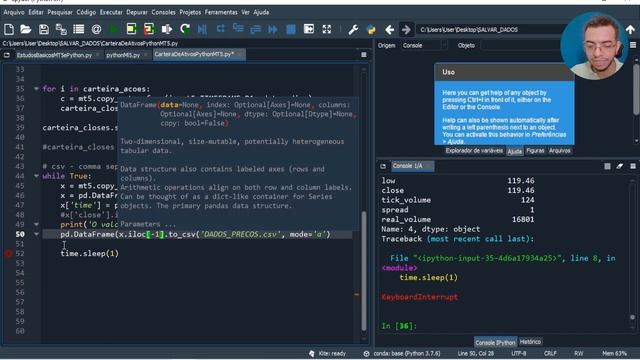Viewport: 640px width, 360px height.
Task: Interrupt kernel with console stop square
Action: [x=607, y=166]
